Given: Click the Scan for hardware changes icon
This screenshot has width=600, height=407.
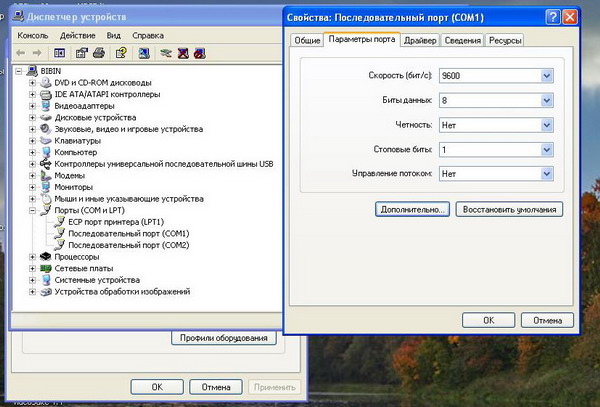Looking at the screenshot, I should [144, 52].
